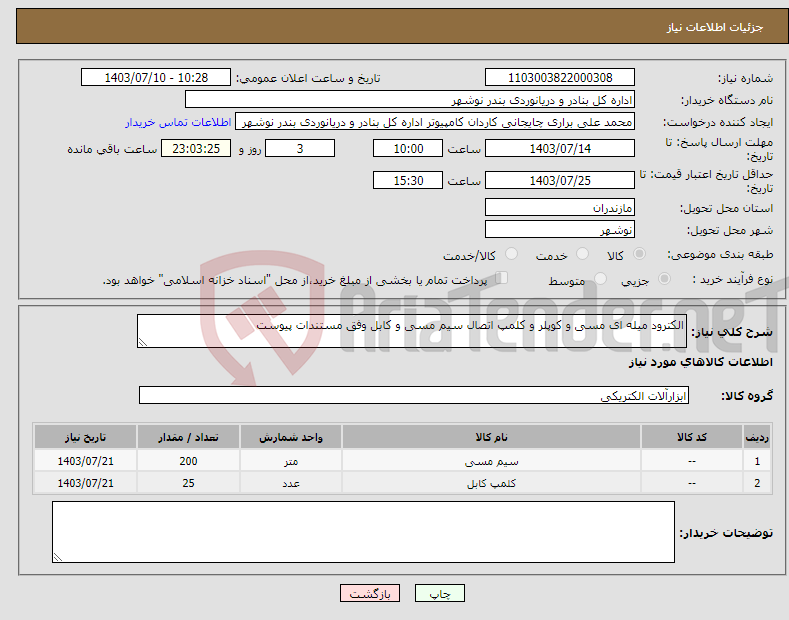This screenshot has height=620, width=789.
Task: Click the کد کالا column header
Action: 692,437
